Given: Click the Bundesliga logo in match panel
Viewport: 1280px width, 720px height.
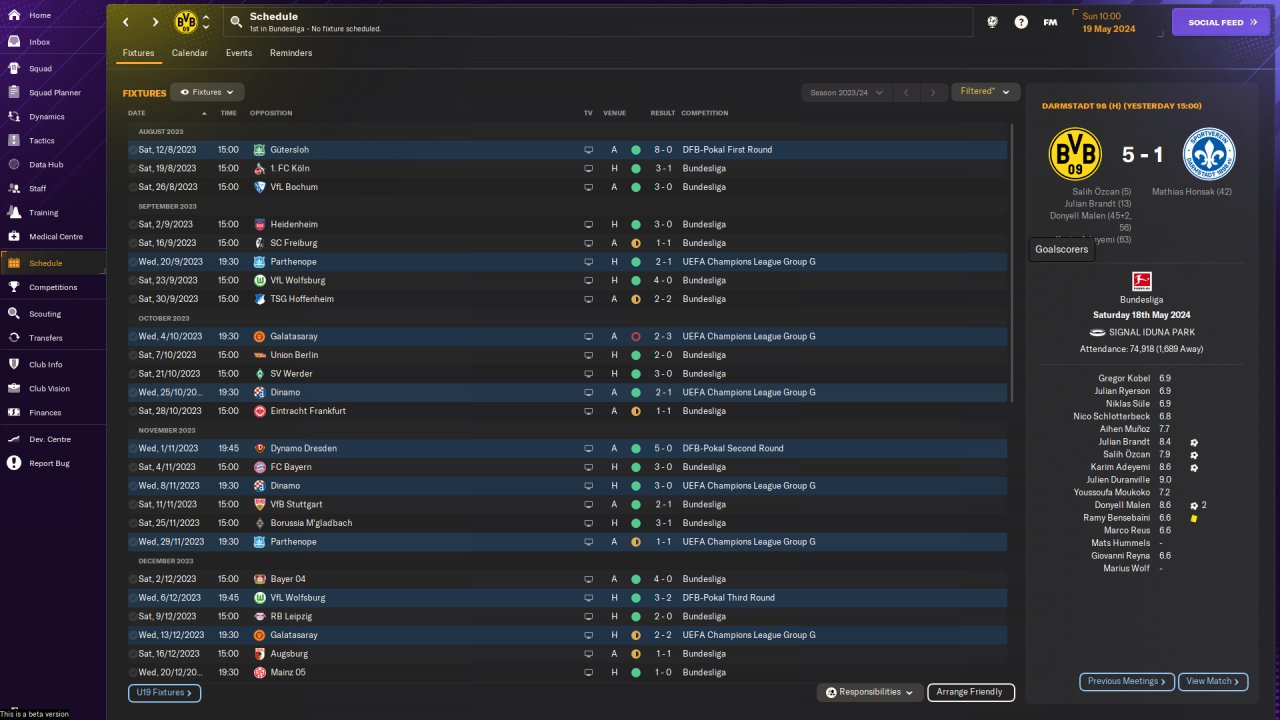Looking at the screenshot, I should pos(1141,282).
